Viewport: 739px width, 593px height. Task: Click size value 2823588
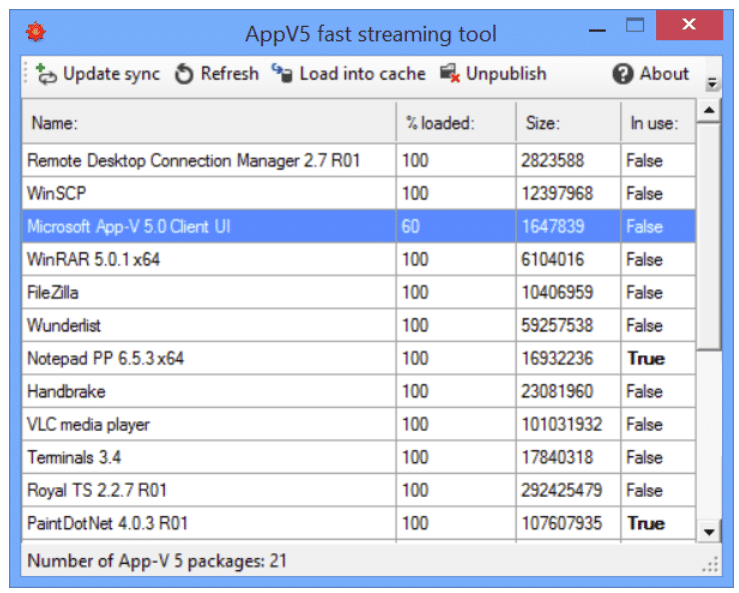point(552,161)
